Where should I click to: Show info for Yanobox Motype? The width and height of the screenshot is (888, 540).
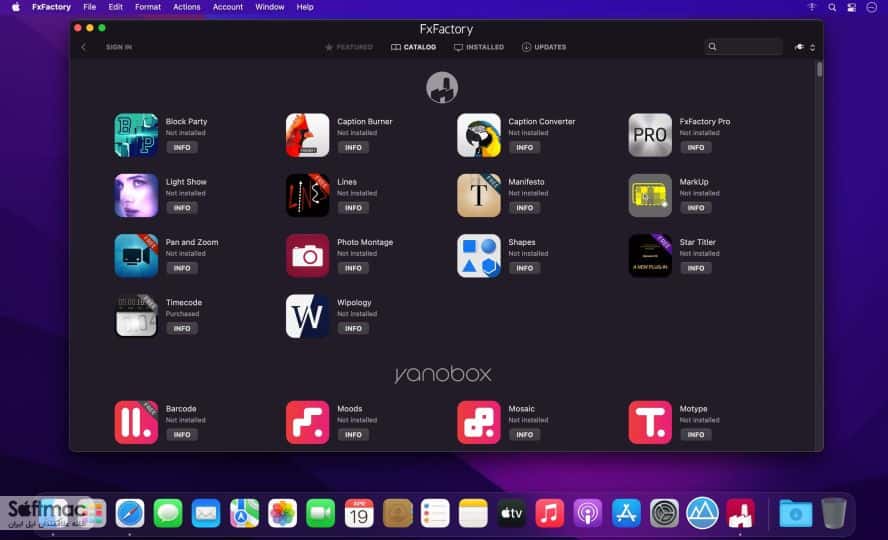[695, 435]
